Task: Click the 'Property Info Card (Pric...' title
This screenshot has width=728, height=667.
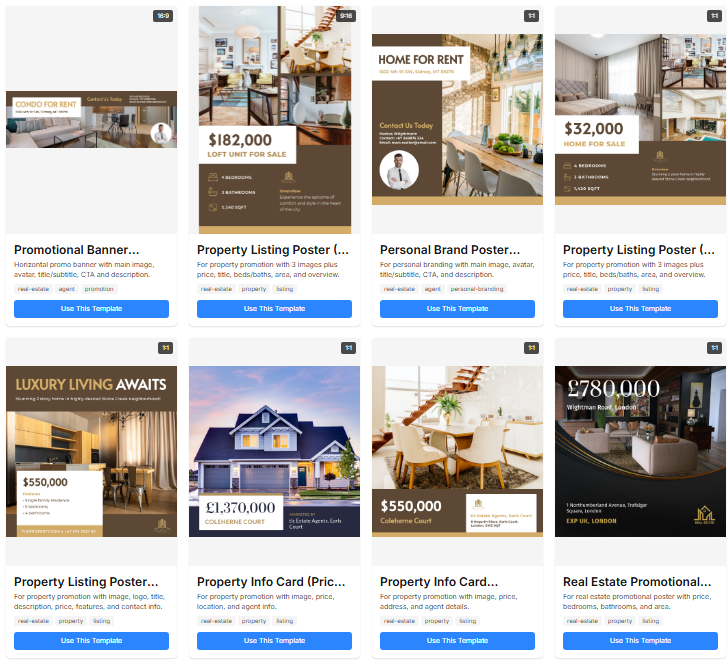Action: [271, 582]
